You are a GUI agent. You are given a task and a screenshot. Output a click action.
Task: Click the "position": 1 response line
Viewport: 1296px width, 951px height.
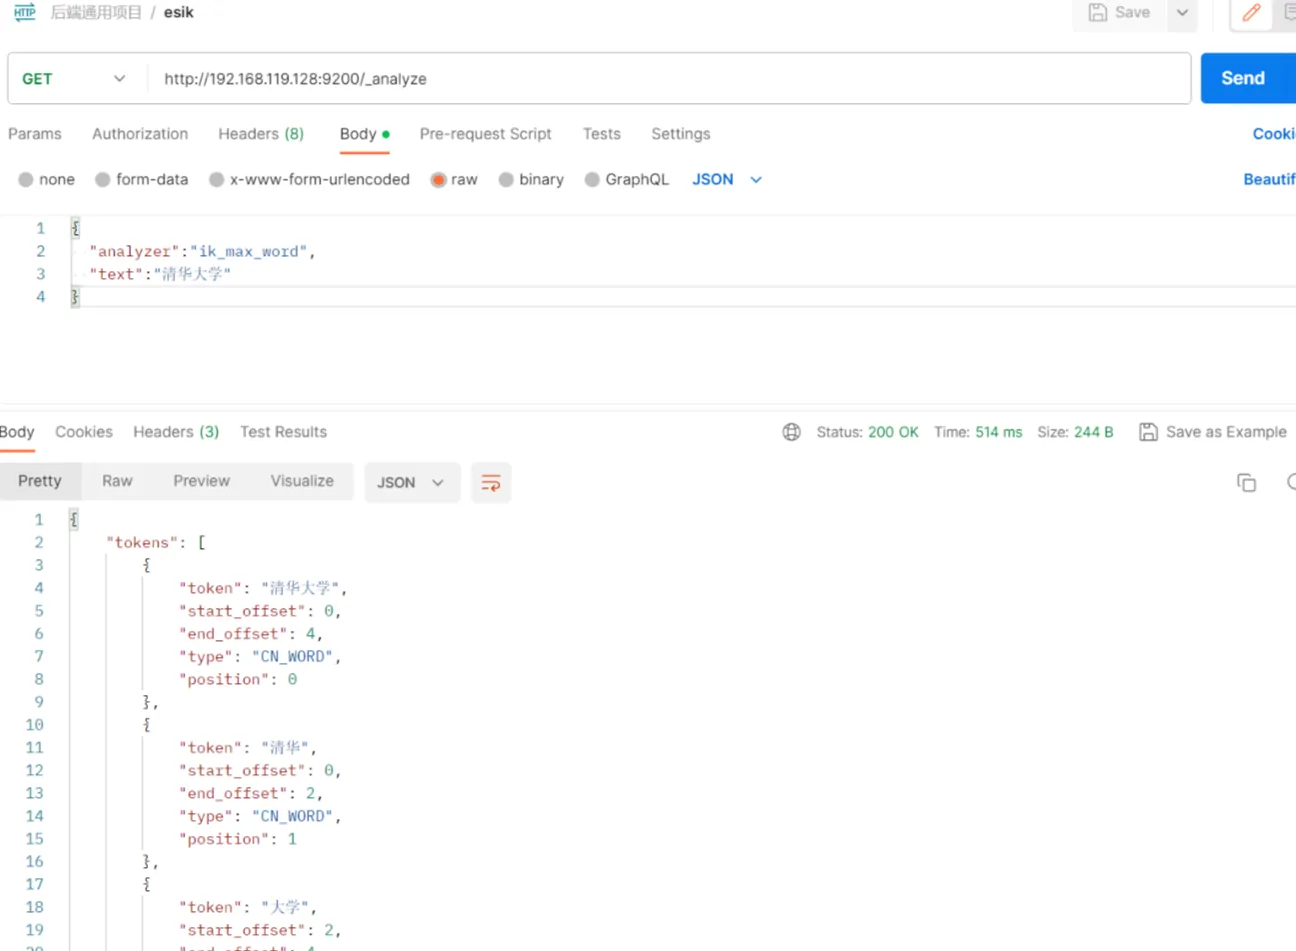point(238,839)
